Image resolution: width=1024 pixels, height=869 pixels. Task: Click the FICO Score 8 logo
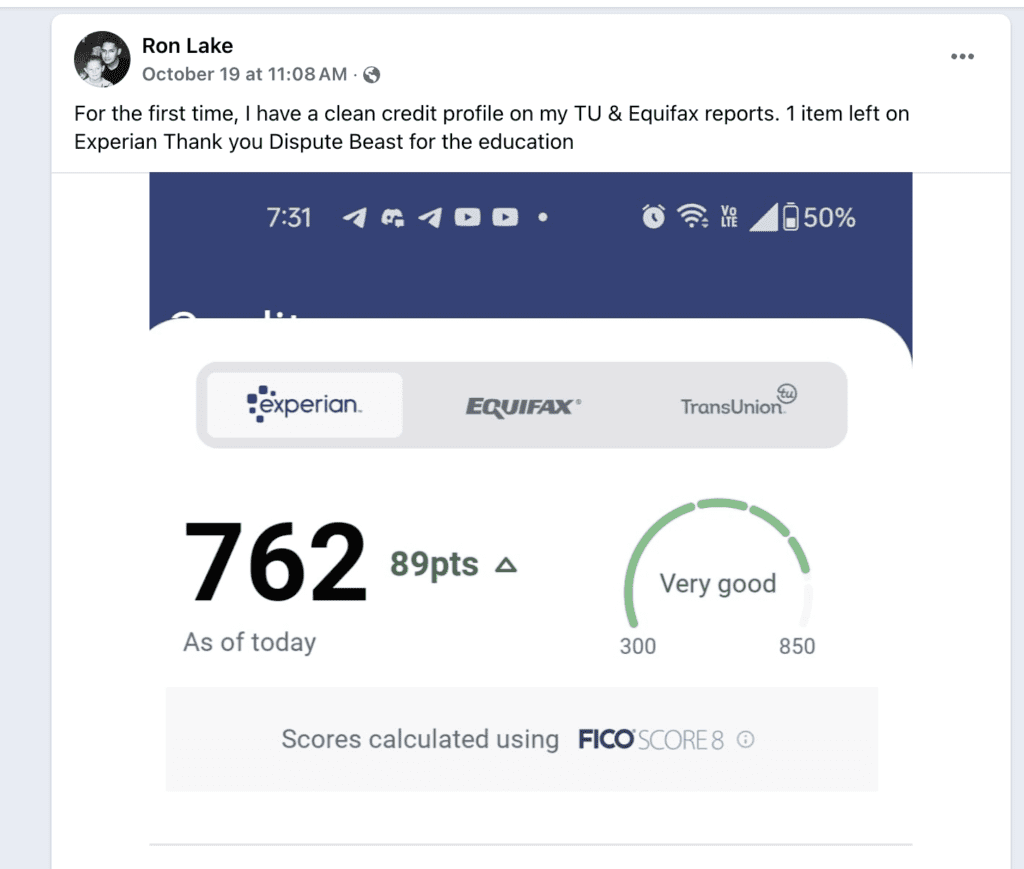pyautogui.click(x=651, y=740)
